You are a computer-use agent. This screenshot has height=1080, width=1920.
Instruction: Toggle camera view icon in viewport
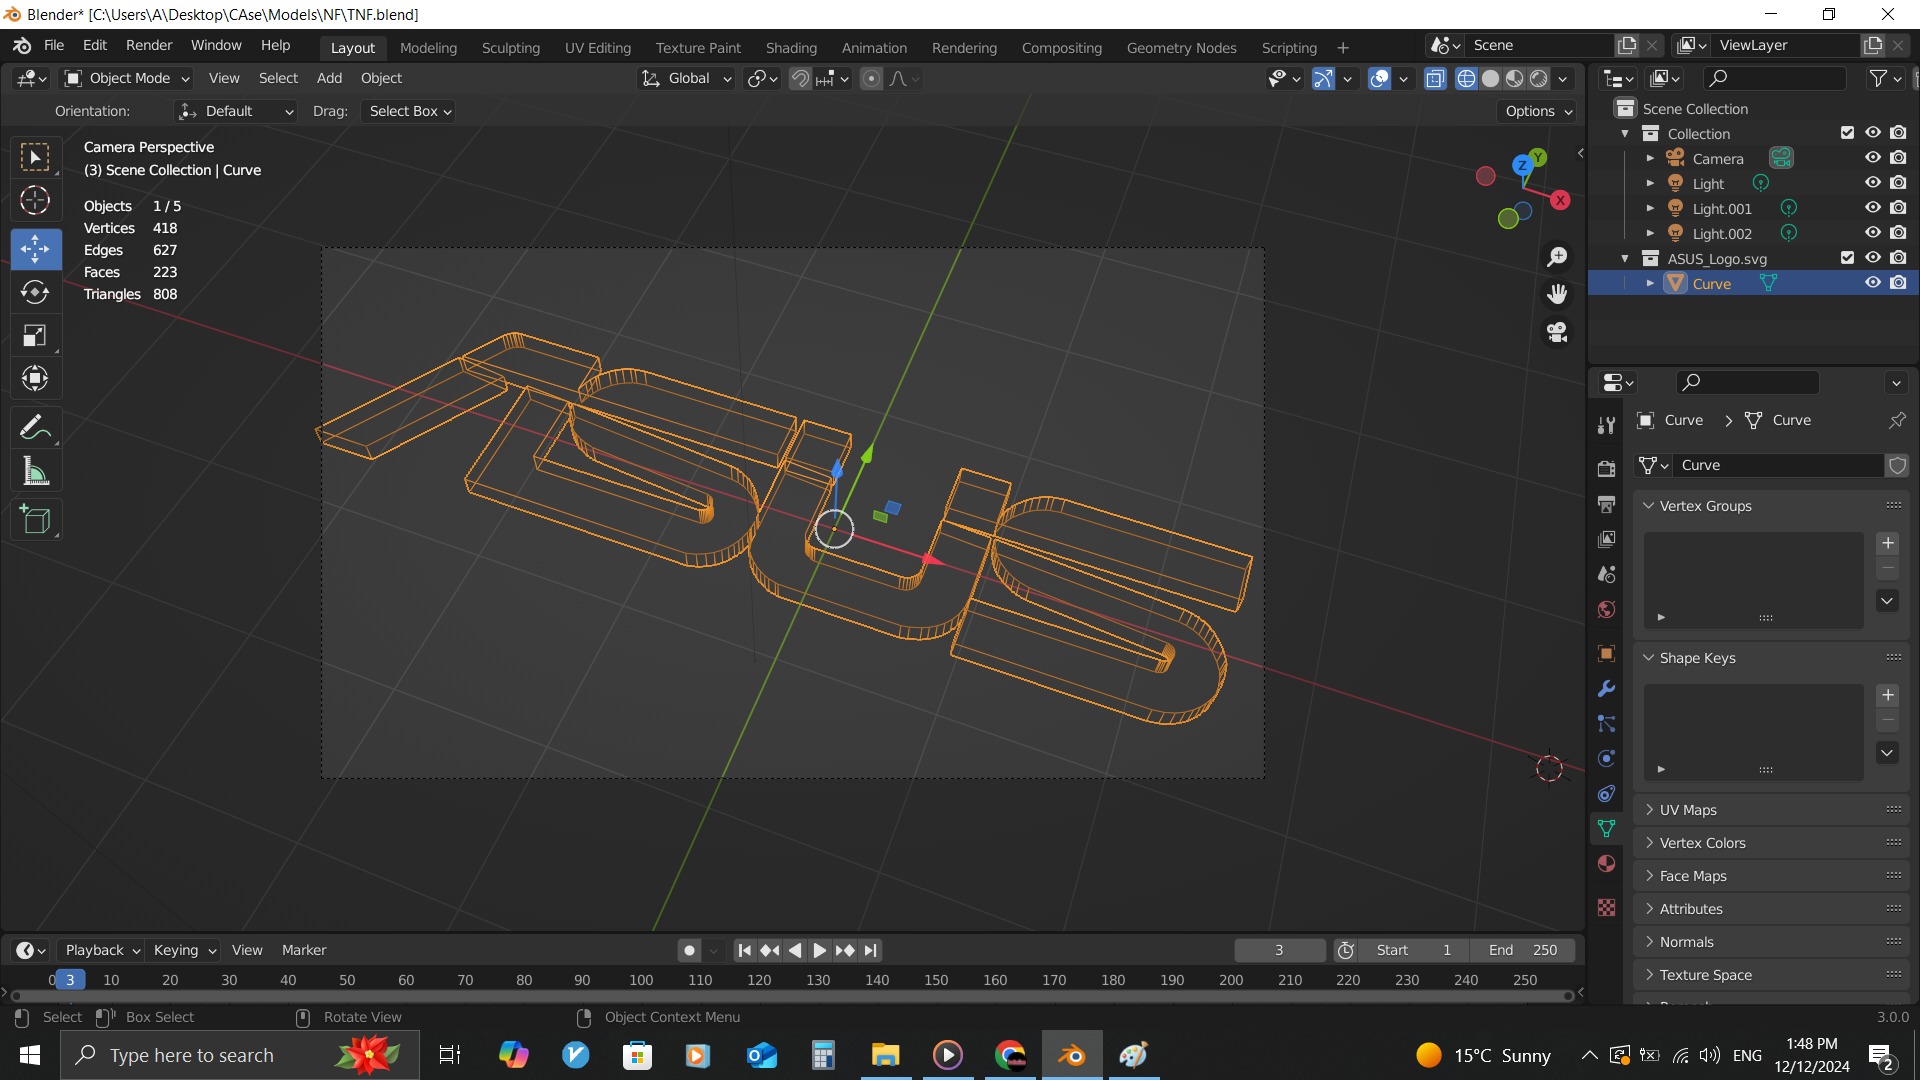(x=1557, y=332)
